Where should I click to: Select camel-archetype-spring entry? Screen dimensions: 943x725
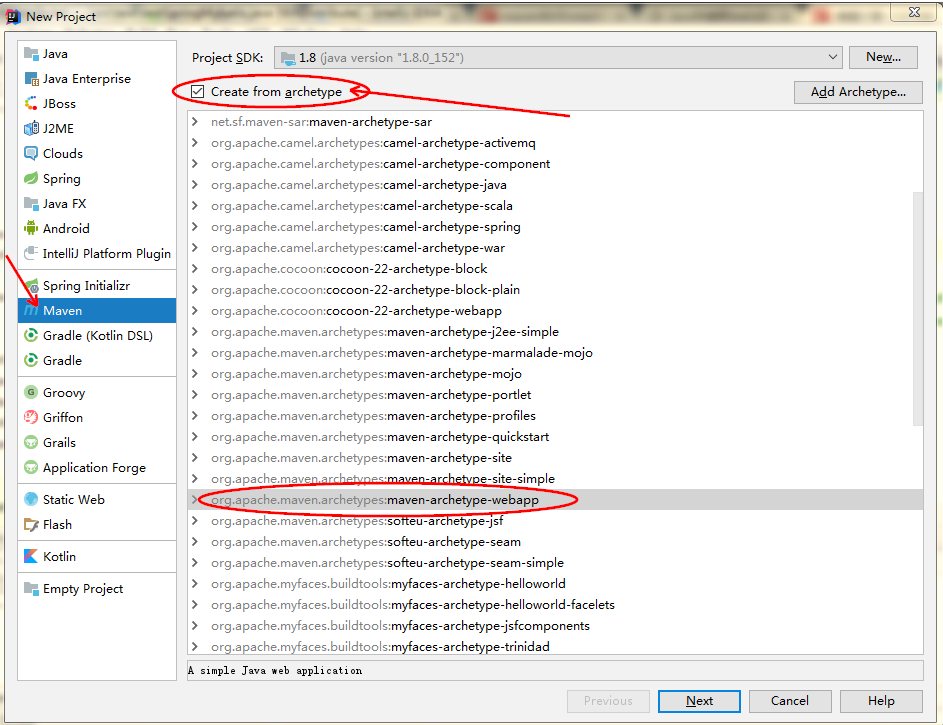point(555,227)
